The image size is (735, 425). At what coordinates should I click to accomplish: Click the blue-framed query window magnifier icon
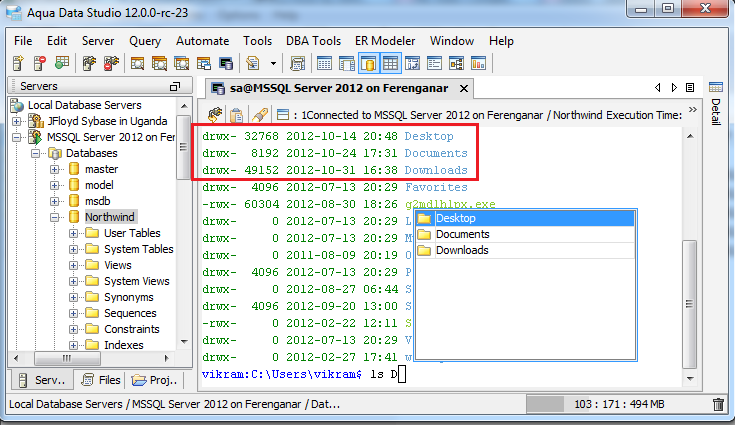coord(181,63)
